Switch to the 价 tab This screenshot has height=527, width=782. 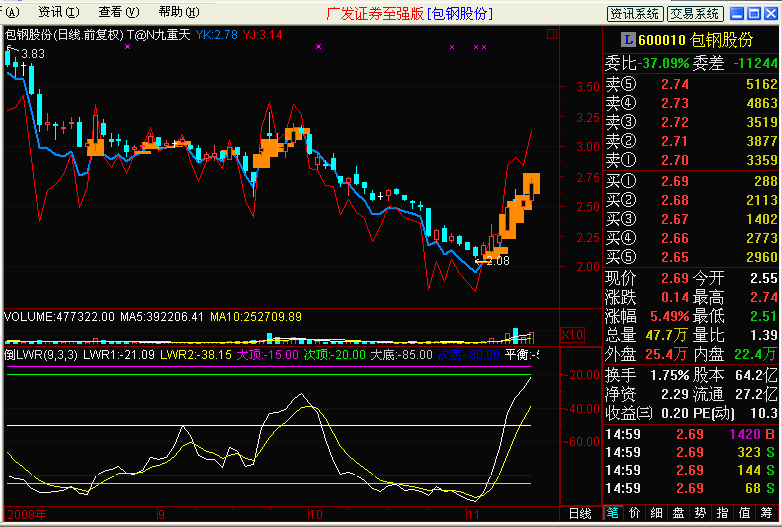[x=634, y=513]
